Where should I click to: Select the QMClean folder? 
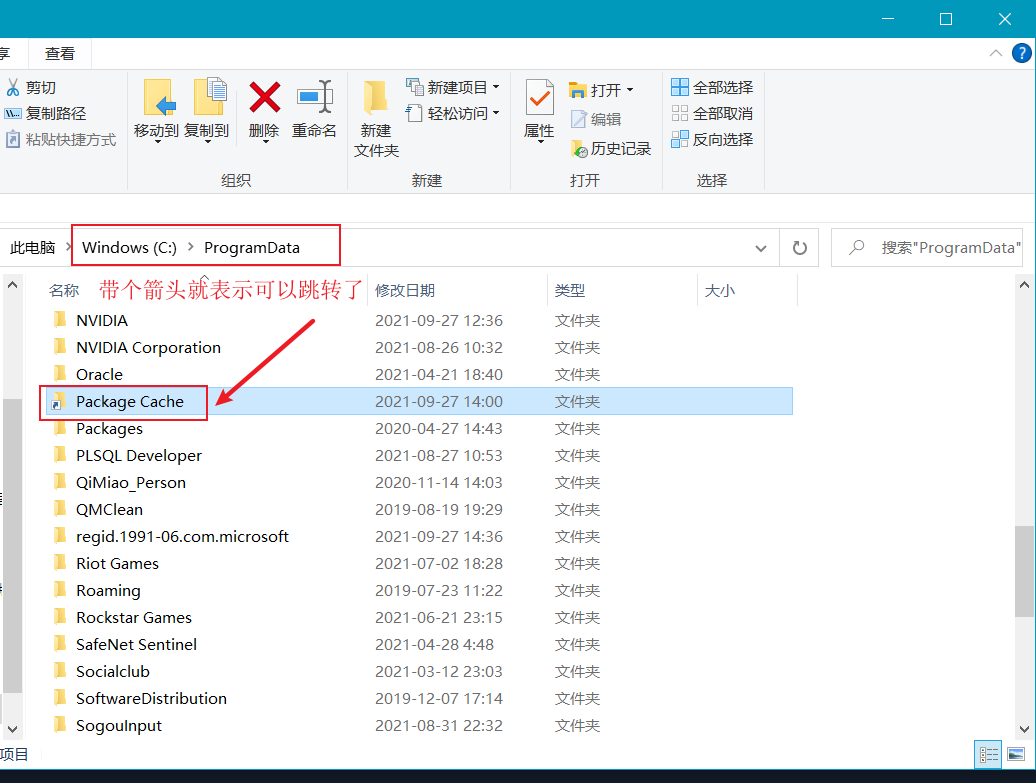(x=109, y=510)
